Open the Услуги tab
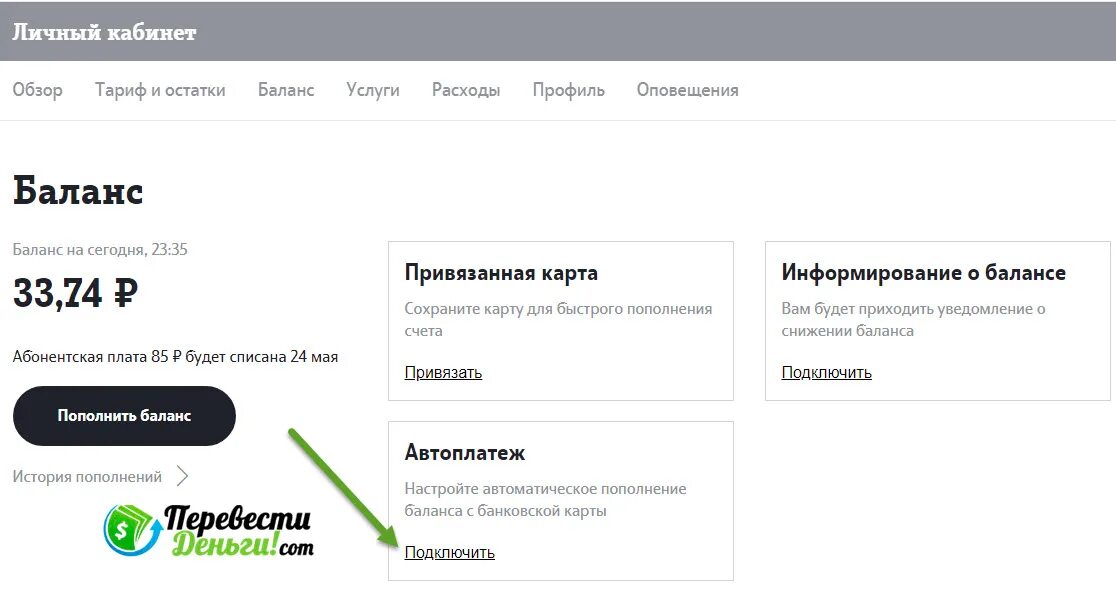Viewport: 1116px width, 594px height. pos(373,90)
